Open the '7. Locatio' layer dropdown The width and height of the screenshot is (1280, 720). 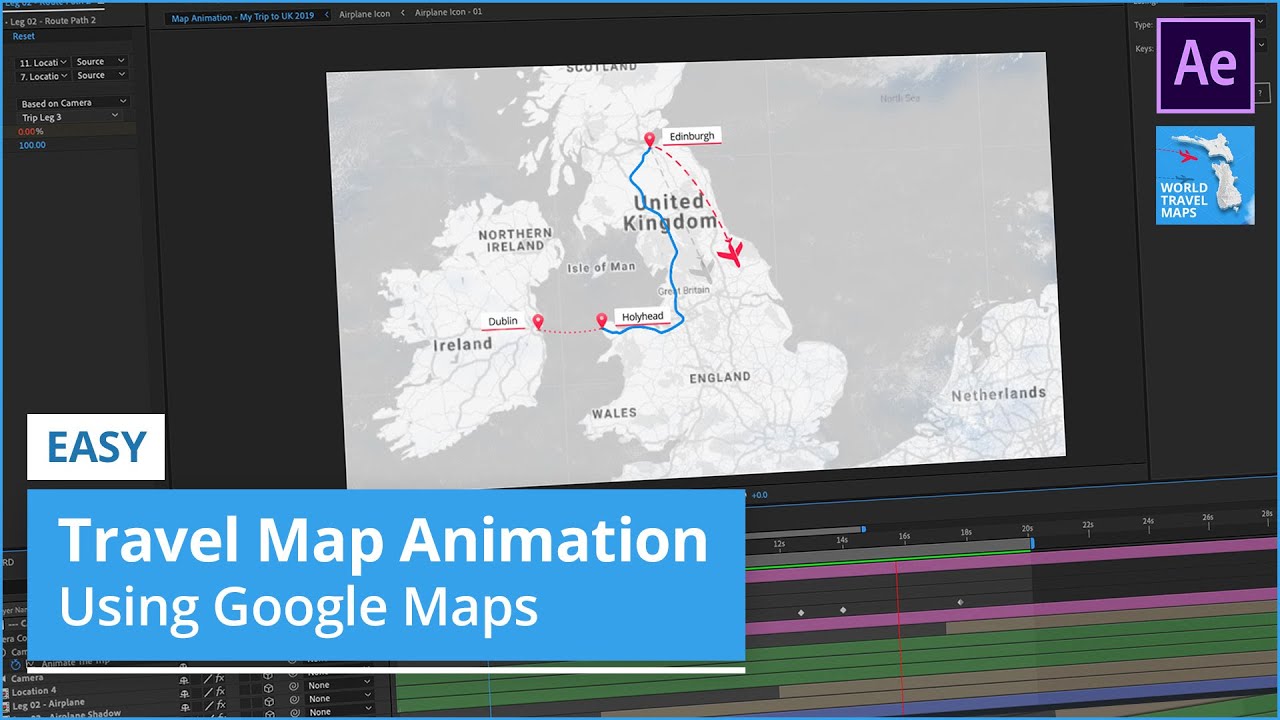[x=43, y=76]
